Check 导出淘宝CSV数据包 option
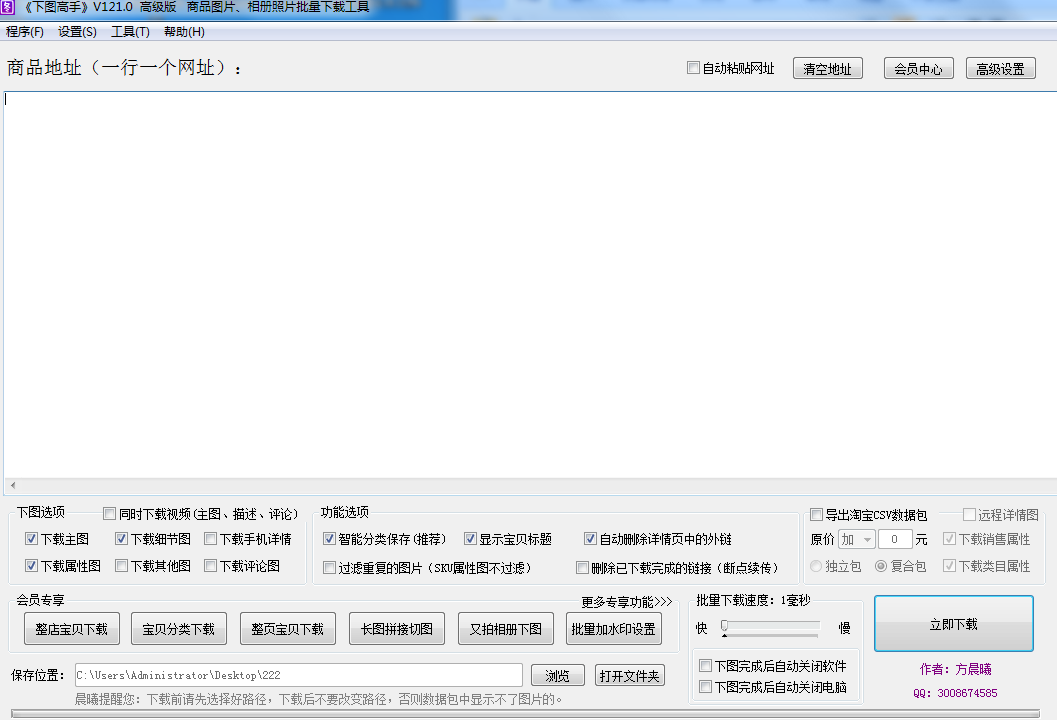The image size is (1057, 720). point(816,514)
